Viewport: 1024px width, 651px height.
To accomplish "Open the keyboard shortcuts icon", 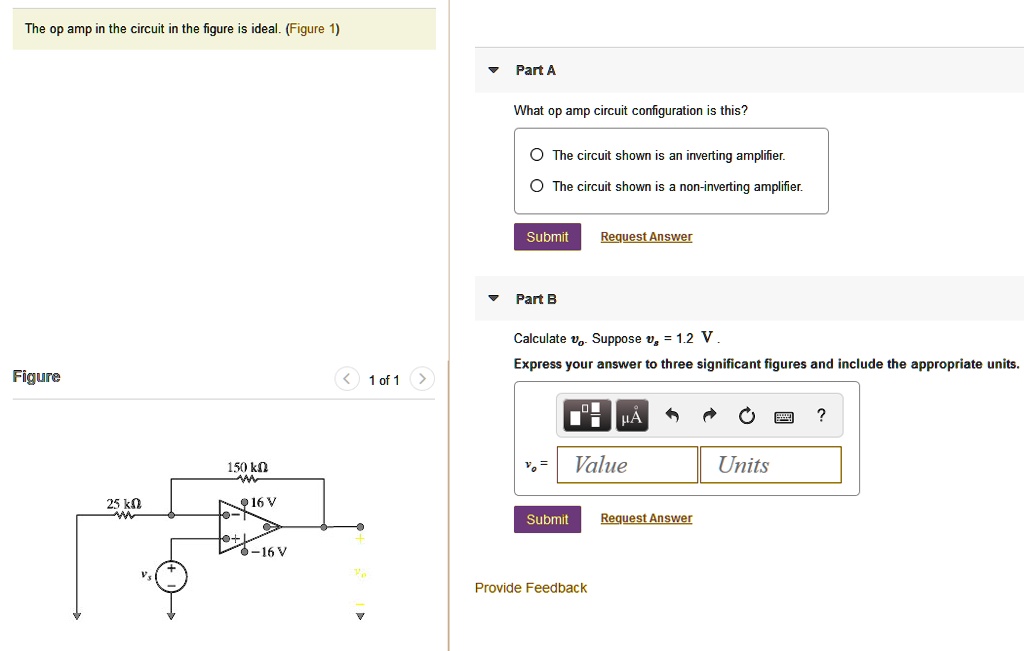I will pyautogui.click(x=784, y=415).
